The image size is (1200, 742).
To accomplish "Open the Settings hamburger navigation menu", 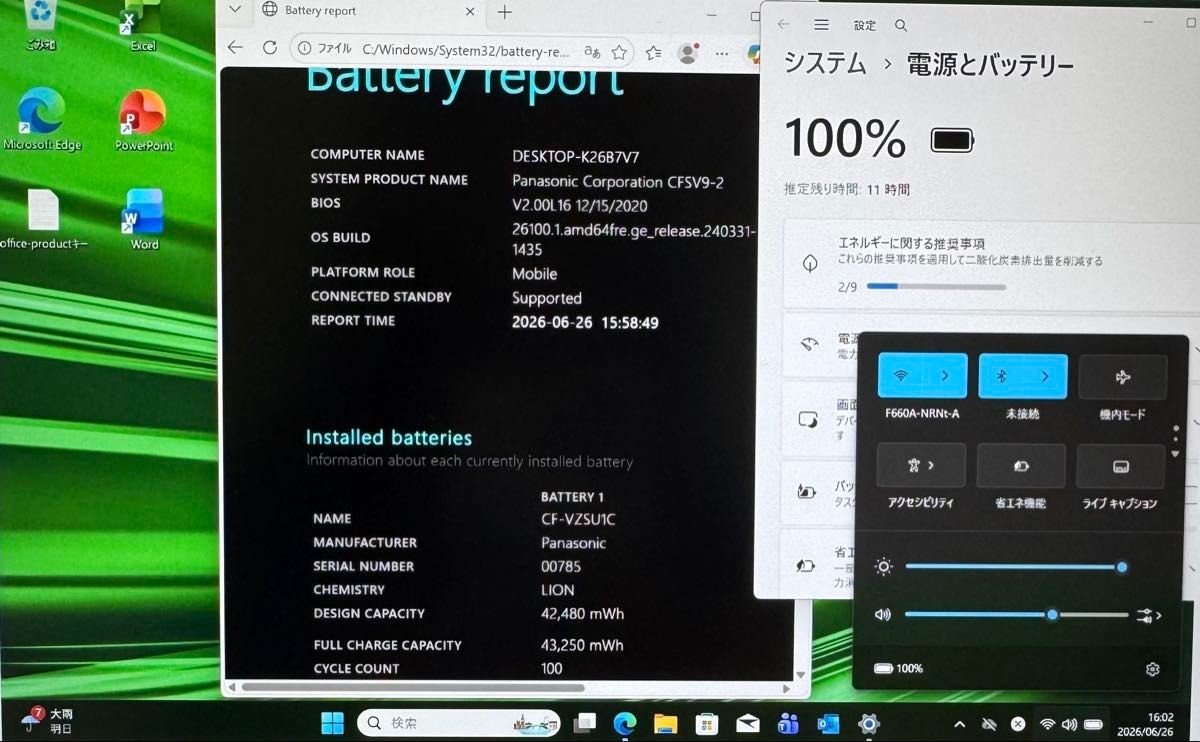I will click(x=821, y=25).
